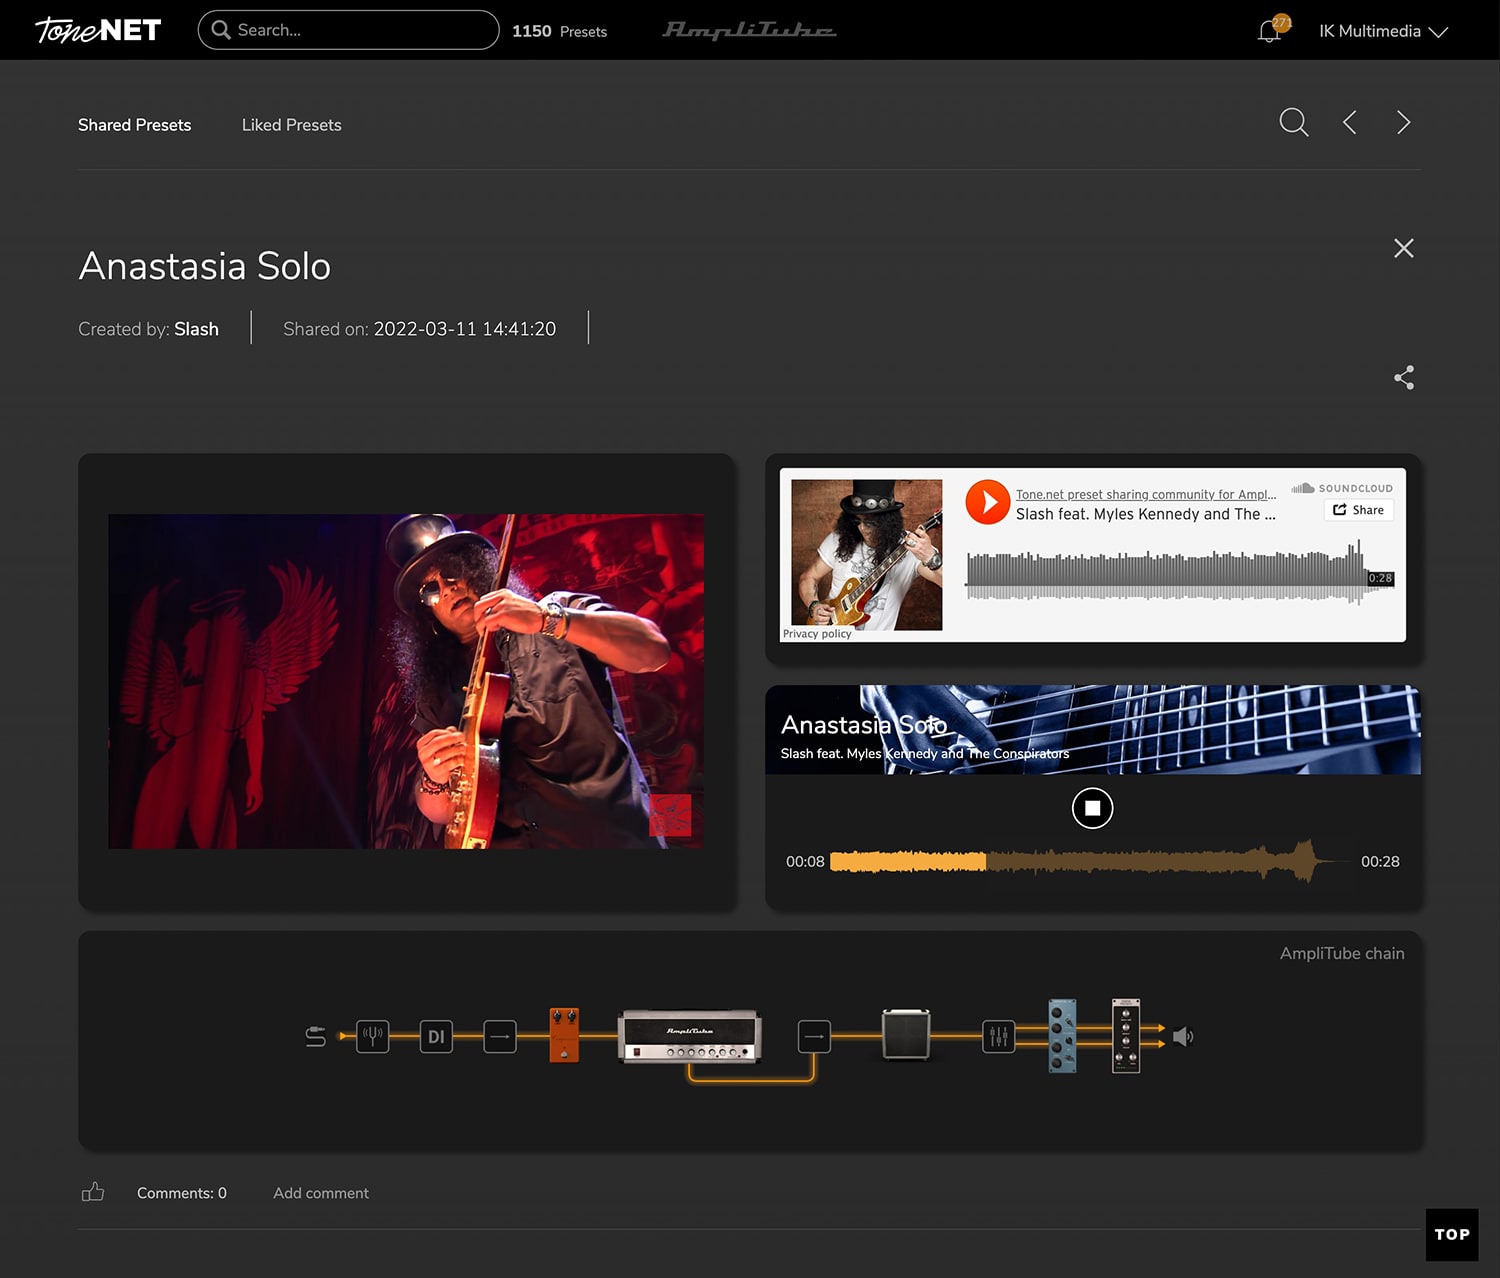This screenshot has height=1278, width=1500.
Task: Switch to the Liked Presets tab
Action: click(x=291, y=125)
